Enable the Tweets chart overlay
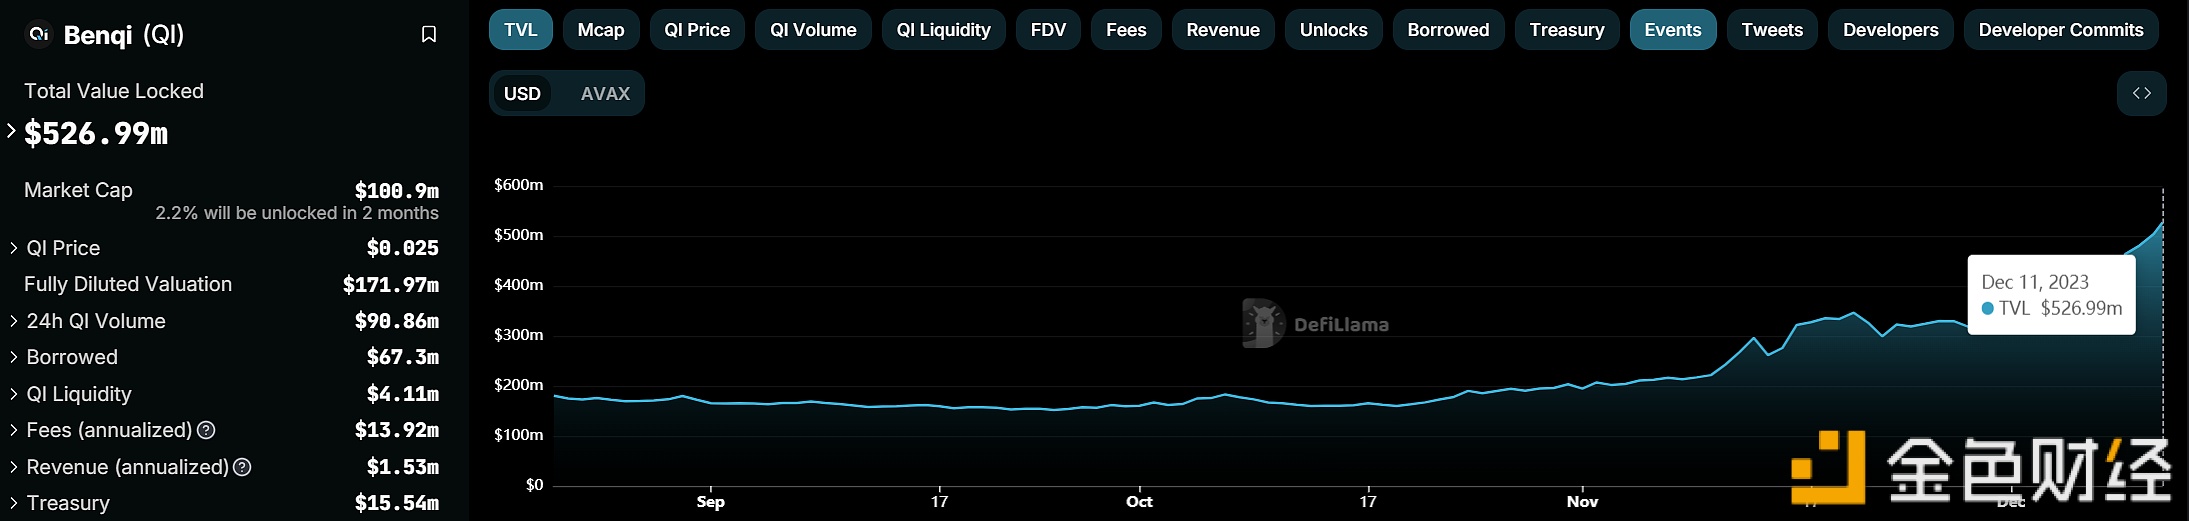Screen dimensions: 2189x521 1772,30
